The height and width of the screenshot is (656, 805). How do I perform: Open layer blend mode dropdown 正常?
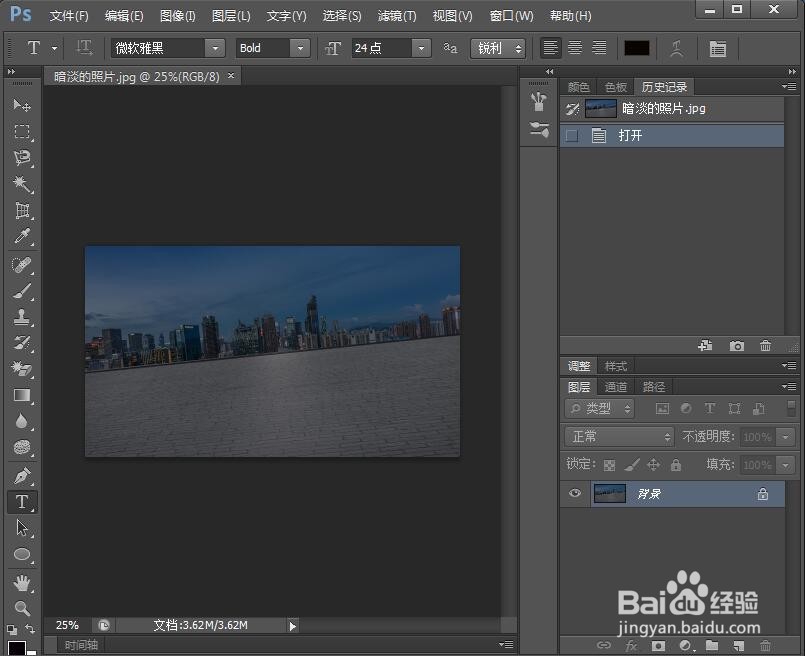coord(619,437)
